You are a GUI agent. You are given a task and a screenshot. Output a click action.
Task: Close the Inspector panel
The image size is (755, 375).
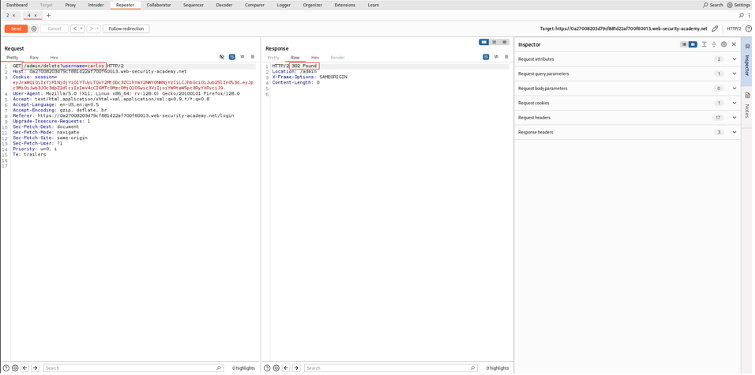coord(734,44)
